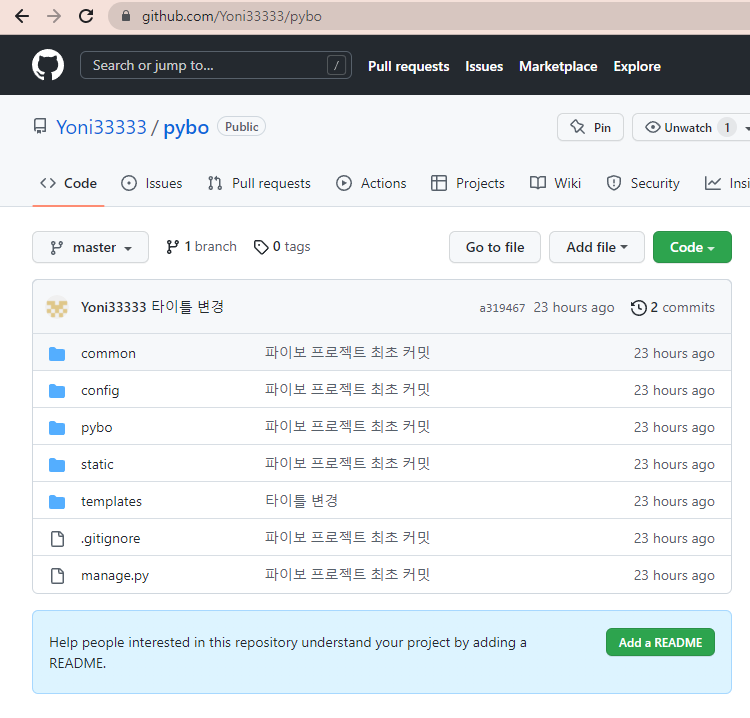Open the config folder
750x718 pixels.
pos(100,391)
